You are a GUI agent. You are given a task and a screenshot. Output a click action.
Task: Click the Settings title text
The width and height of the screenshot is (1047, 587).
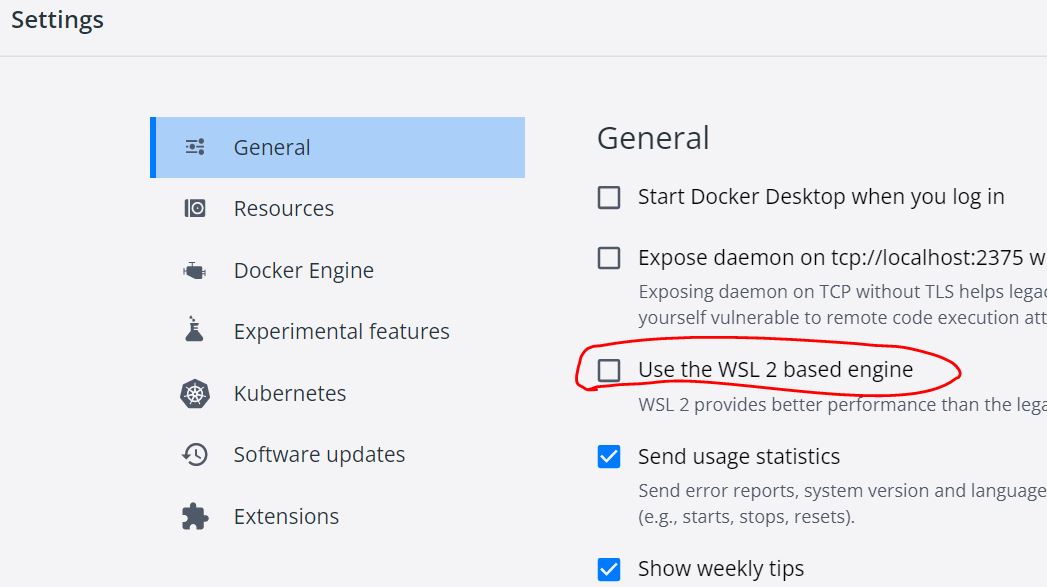tap(57, 19)
